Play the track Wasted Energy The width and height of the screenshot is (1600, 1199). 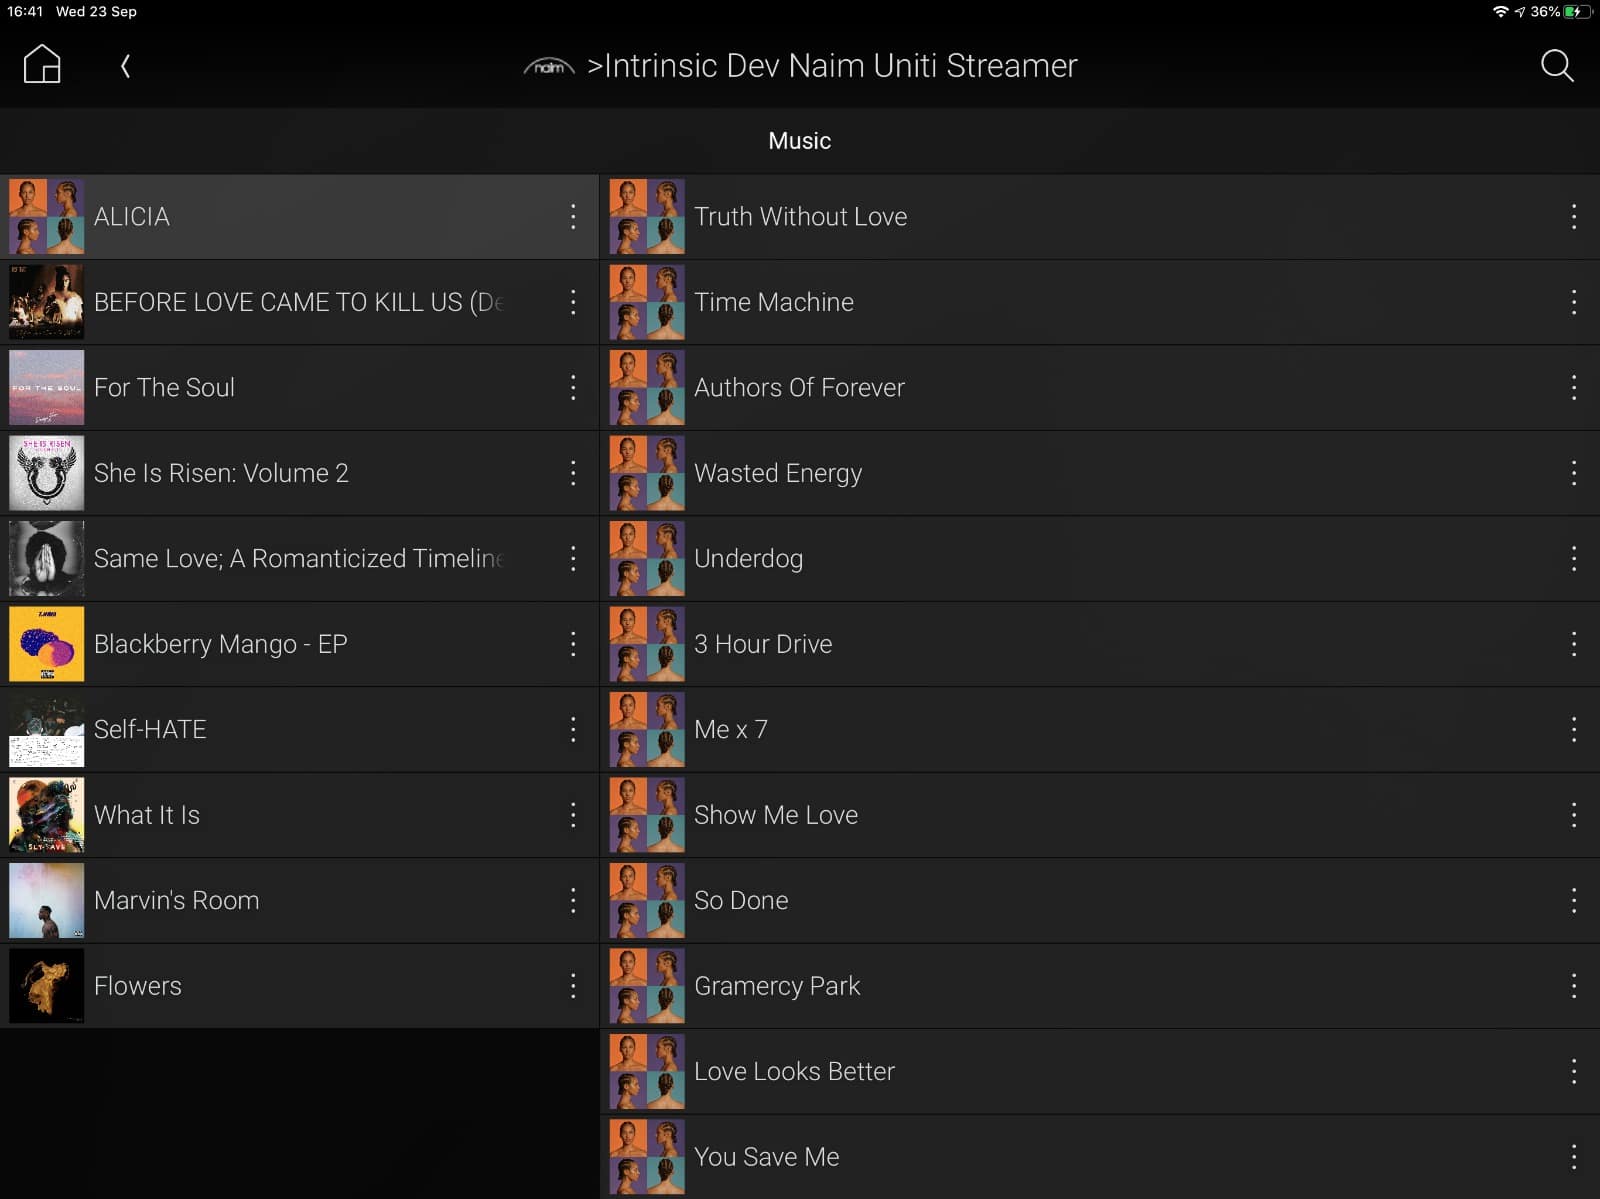click(778, 473)
